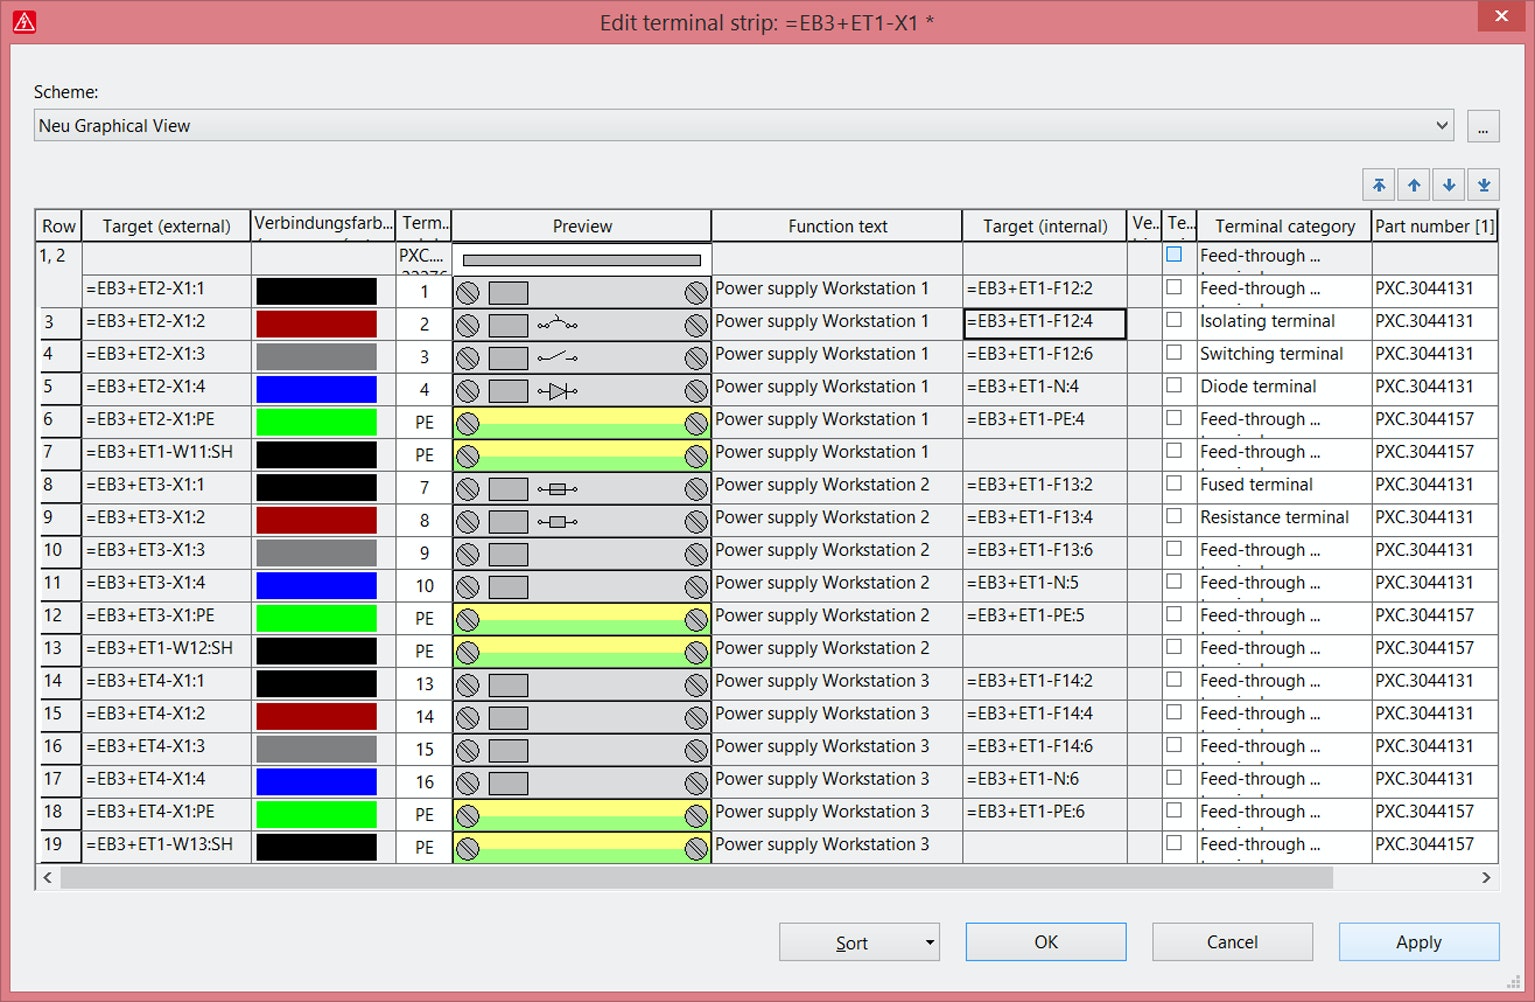Check the box on the Isolating terminal row
1535x1002 pixels.
coord(1174,321)
